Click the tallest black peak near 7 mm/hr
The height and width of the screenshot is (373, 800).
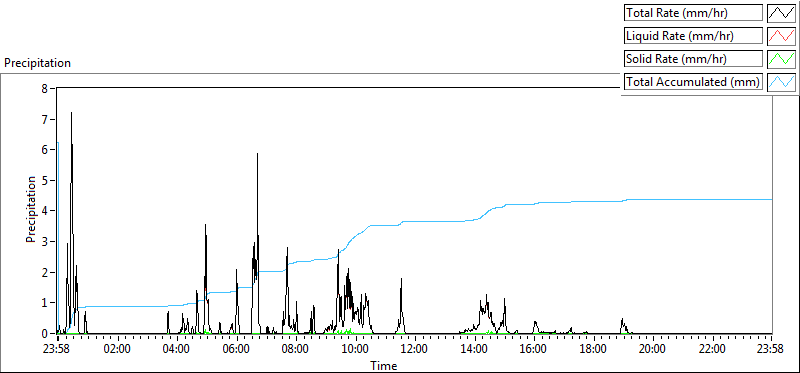[x=71, y=113]
